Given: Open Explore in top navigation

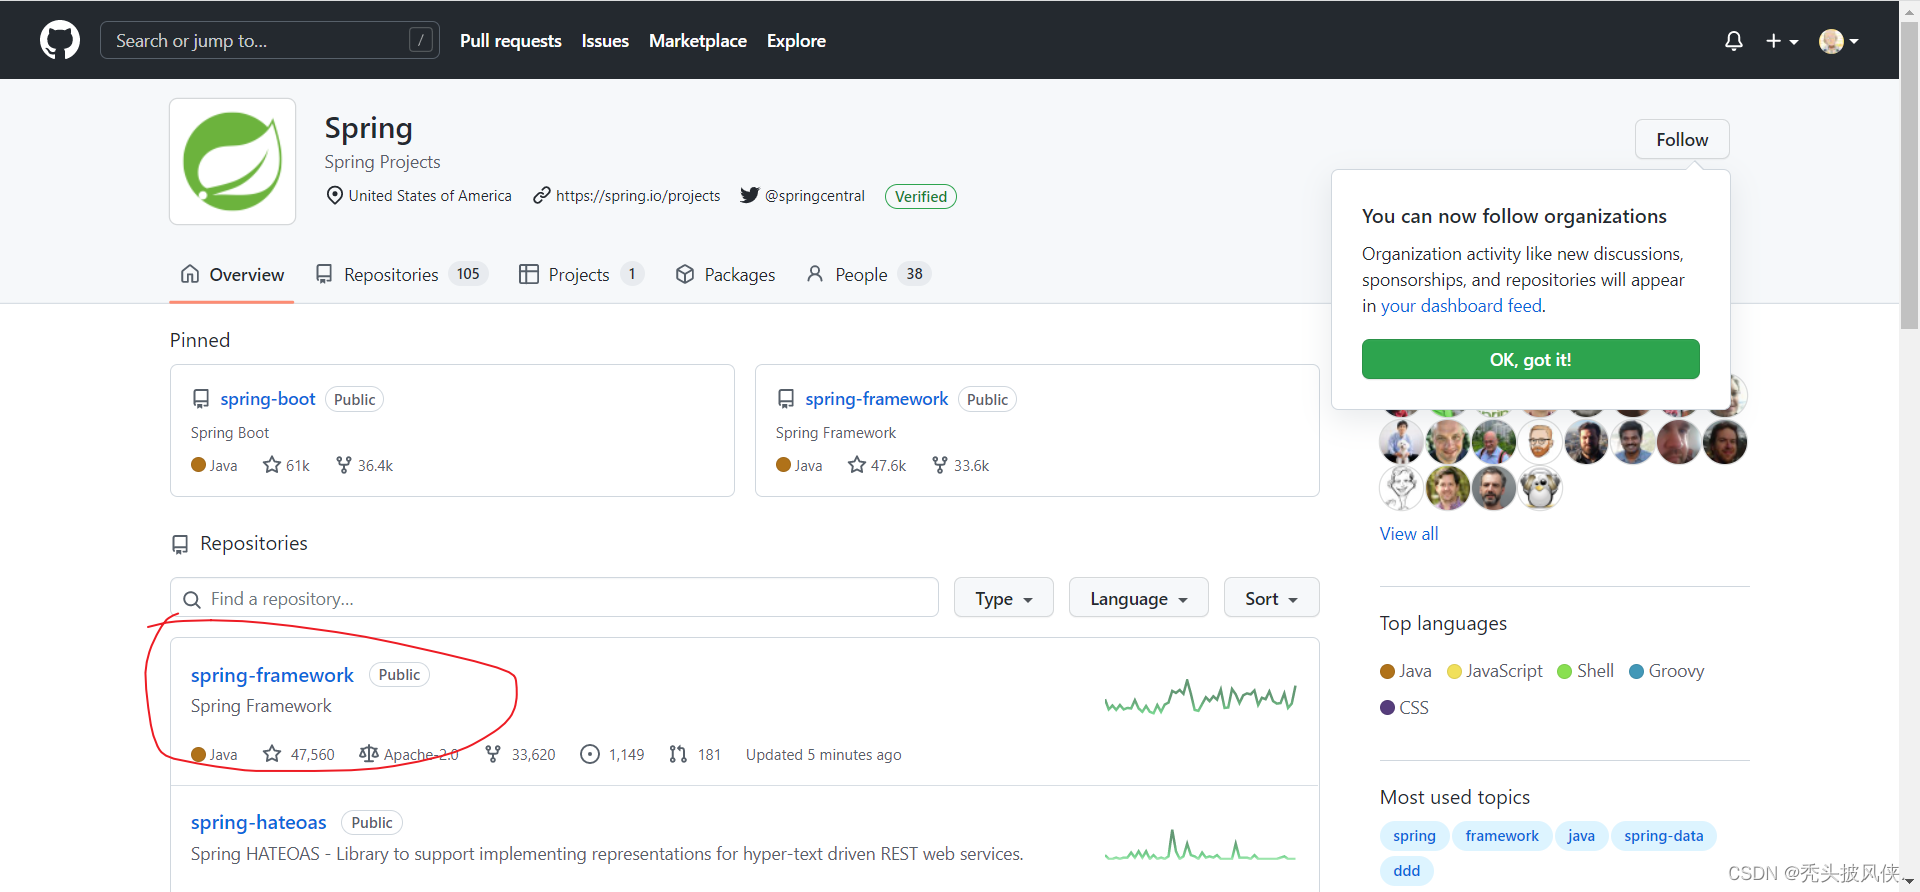Looking at the screenshot, I should tap(796, 41).
